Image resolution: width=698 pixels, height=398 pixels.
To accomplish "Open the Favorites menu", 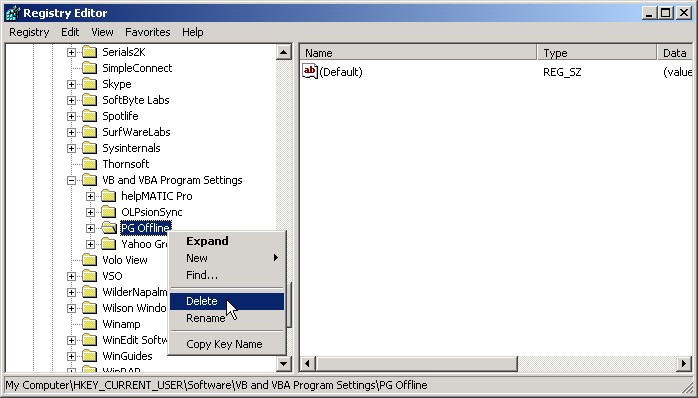I will [x=148, y=32].
